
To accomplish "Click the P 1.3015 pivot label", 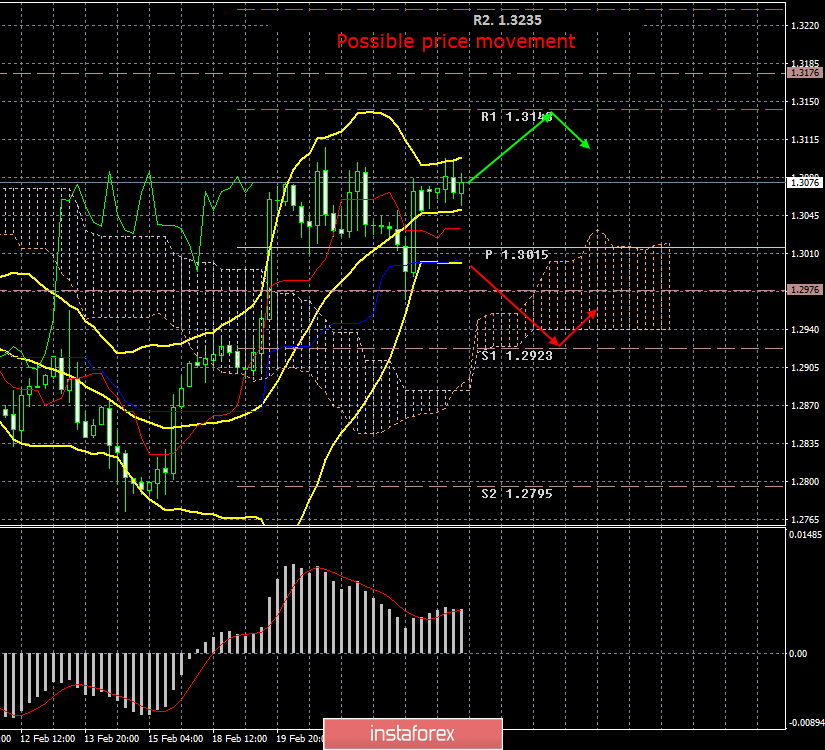I will (517, 255).
